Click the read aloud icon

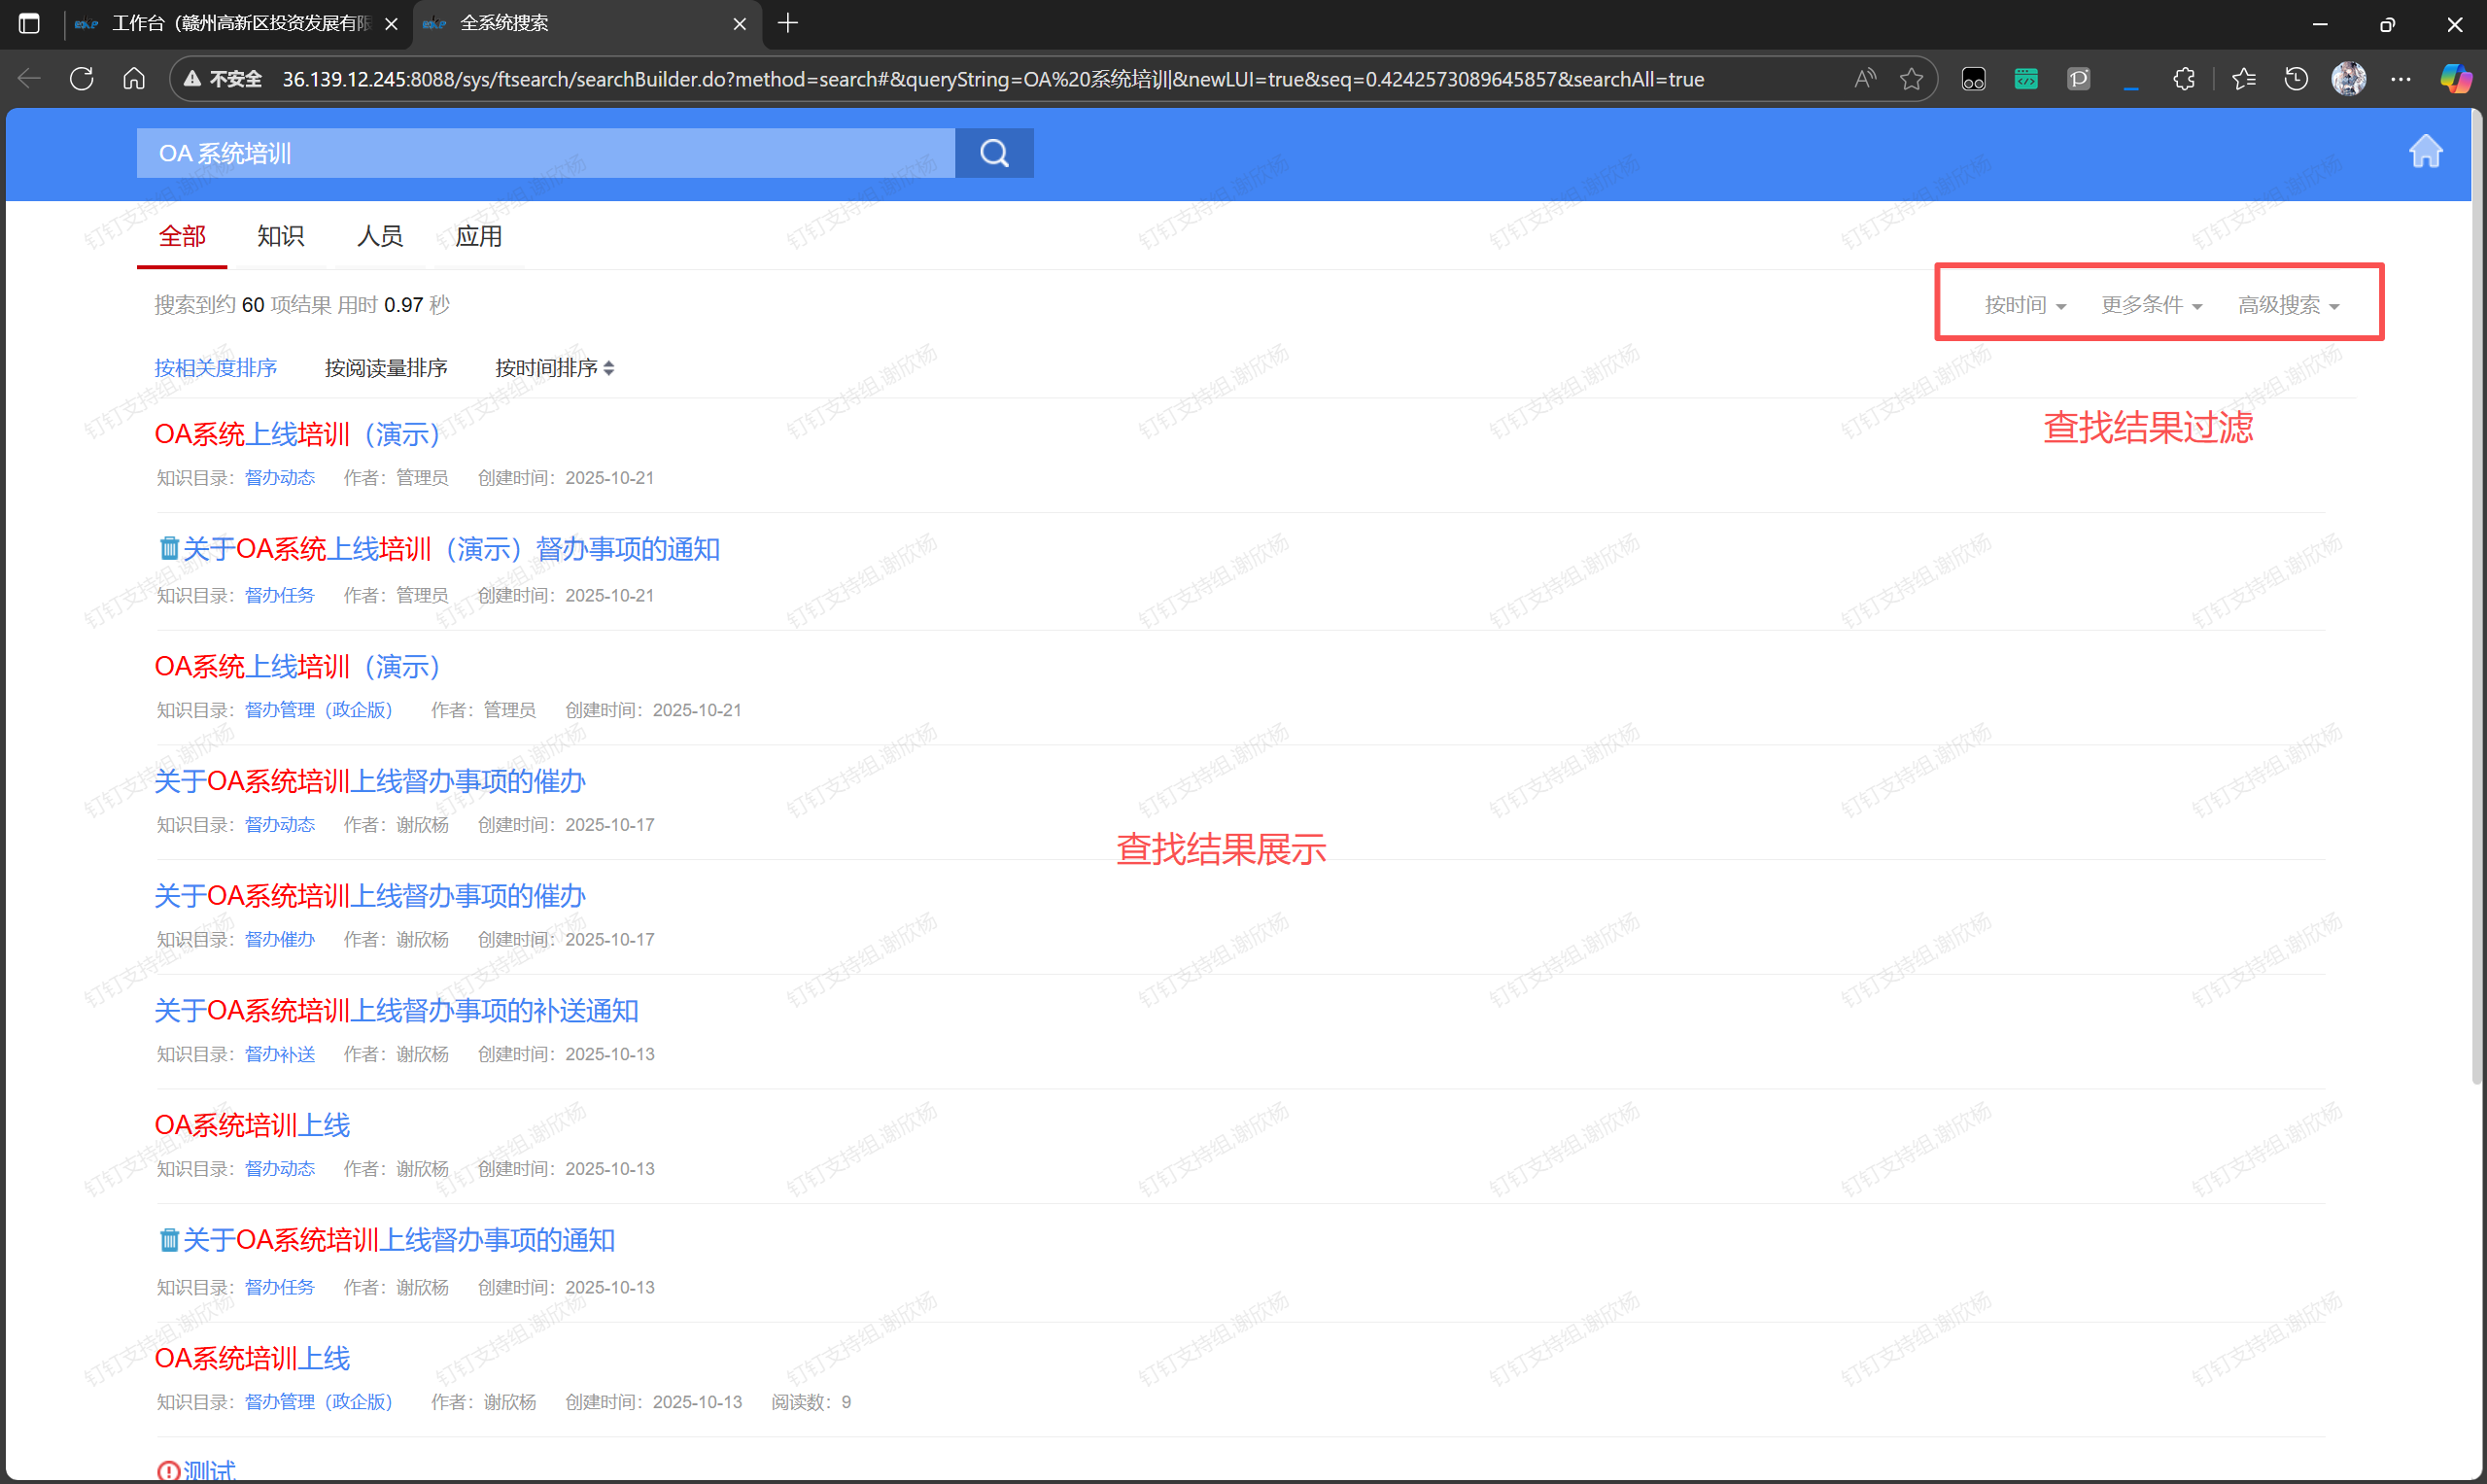1864,79
